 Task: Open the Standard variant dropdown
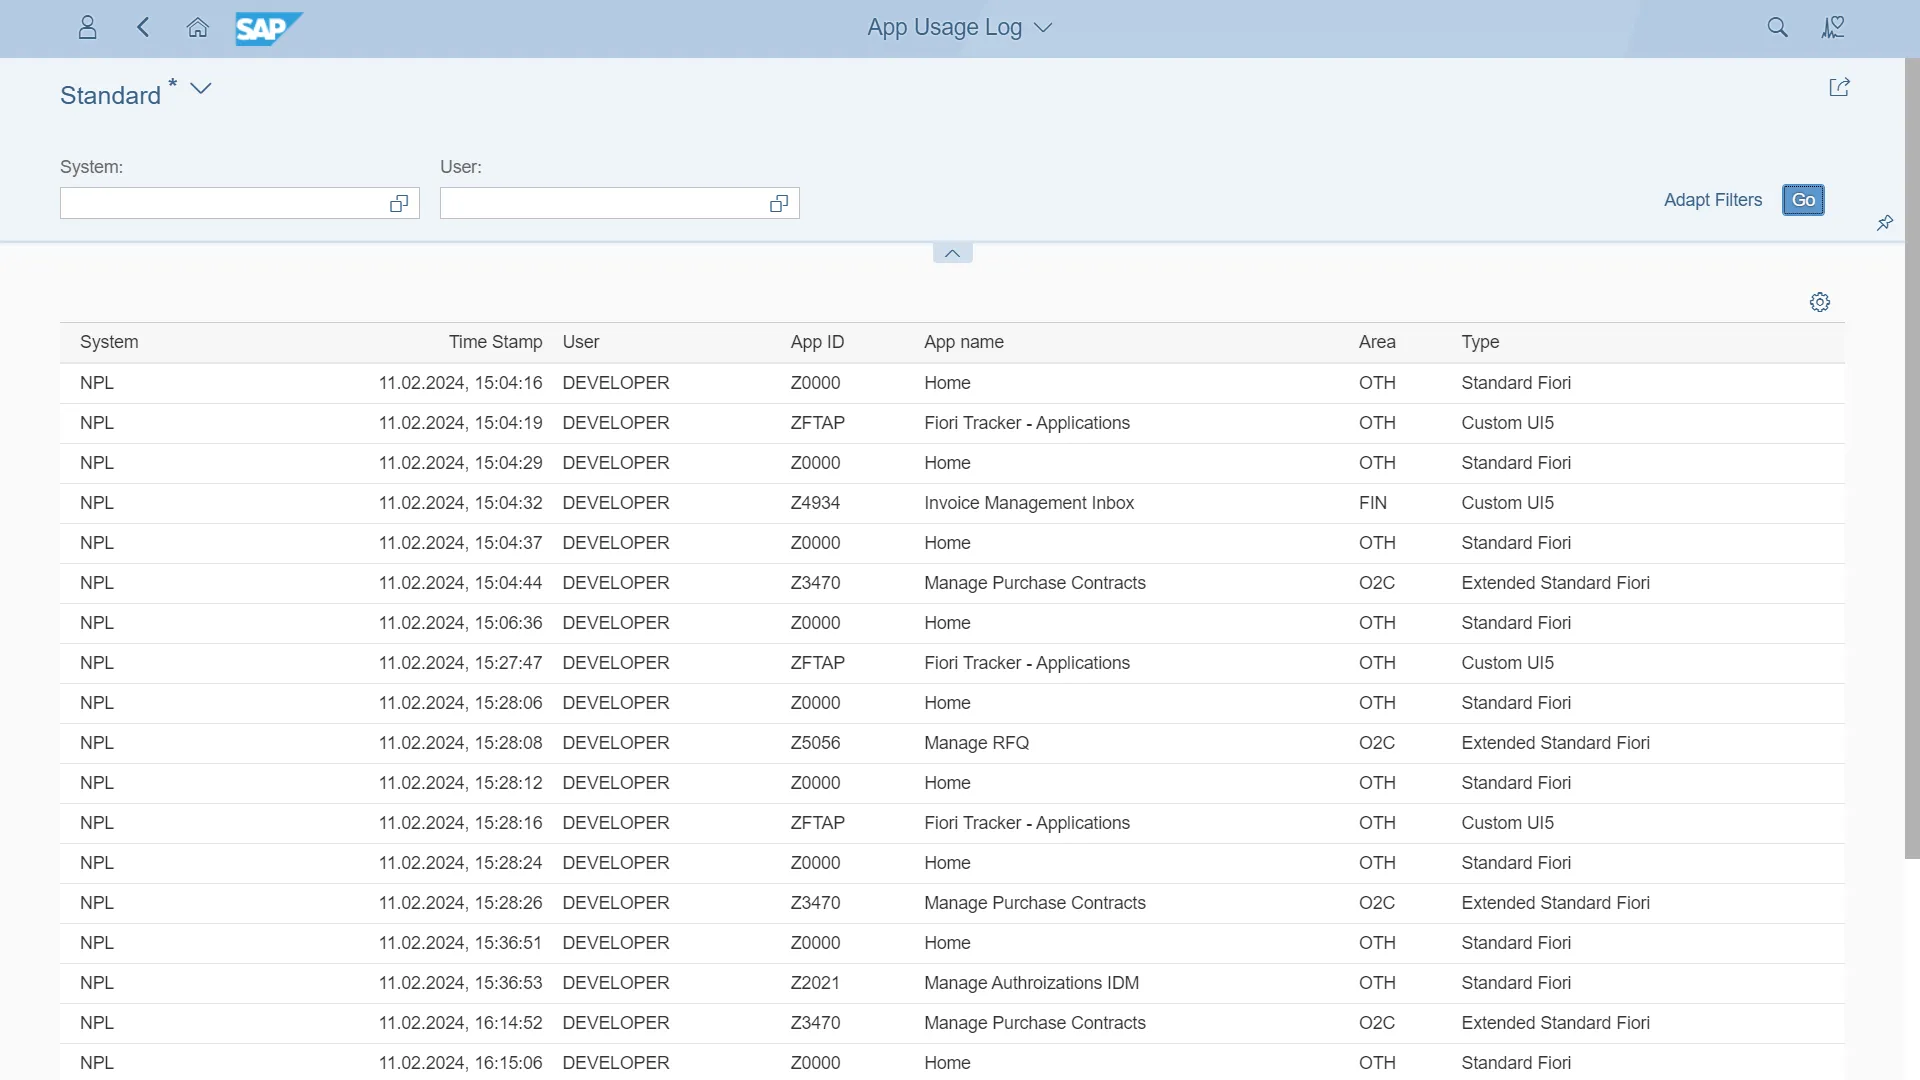[201, 88]
